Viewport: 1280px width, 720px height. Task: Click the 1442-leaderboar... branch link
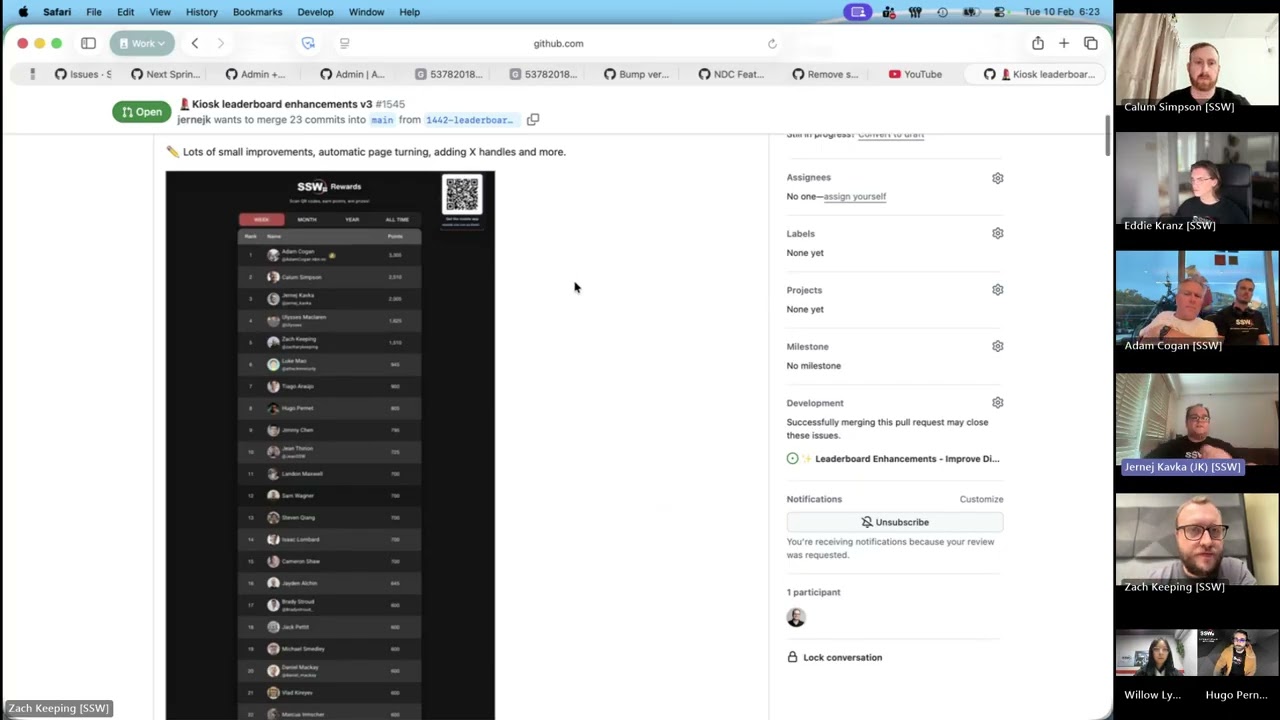[x=469, y=120]
